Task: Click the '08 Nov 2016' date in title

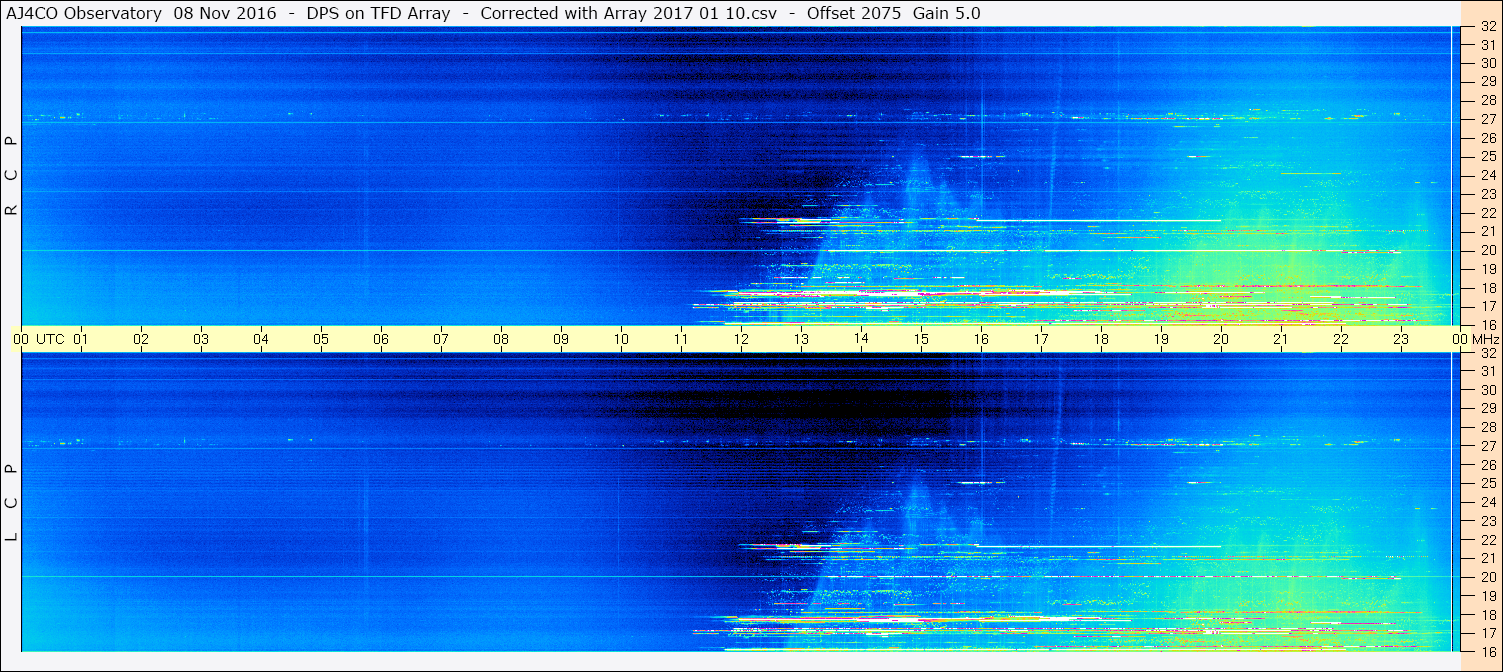Action: coord(225,14)
